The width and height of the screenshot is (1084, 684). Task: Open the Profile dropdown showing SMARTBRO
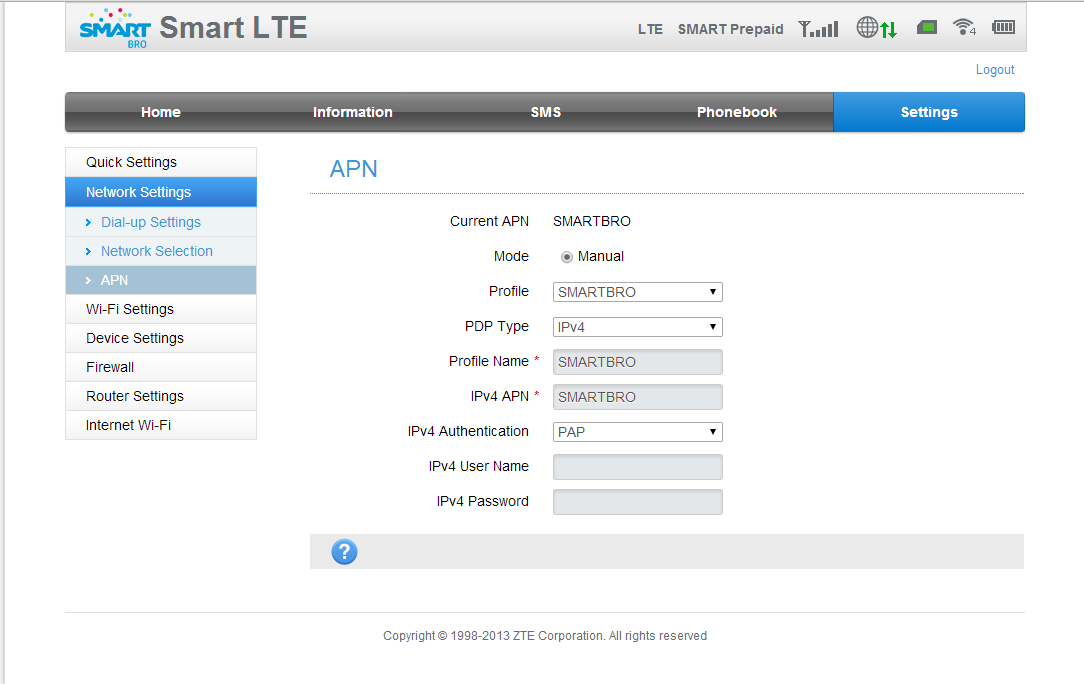coord(637,292)
